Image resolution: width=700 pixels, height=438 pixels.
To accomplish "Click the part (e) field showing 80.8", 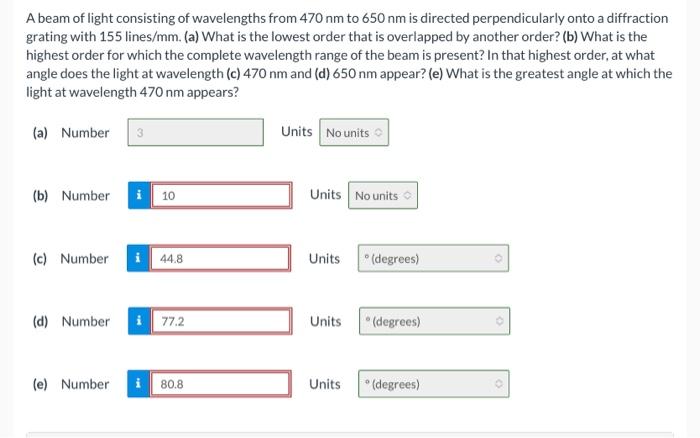I will (x=220, y=384).
